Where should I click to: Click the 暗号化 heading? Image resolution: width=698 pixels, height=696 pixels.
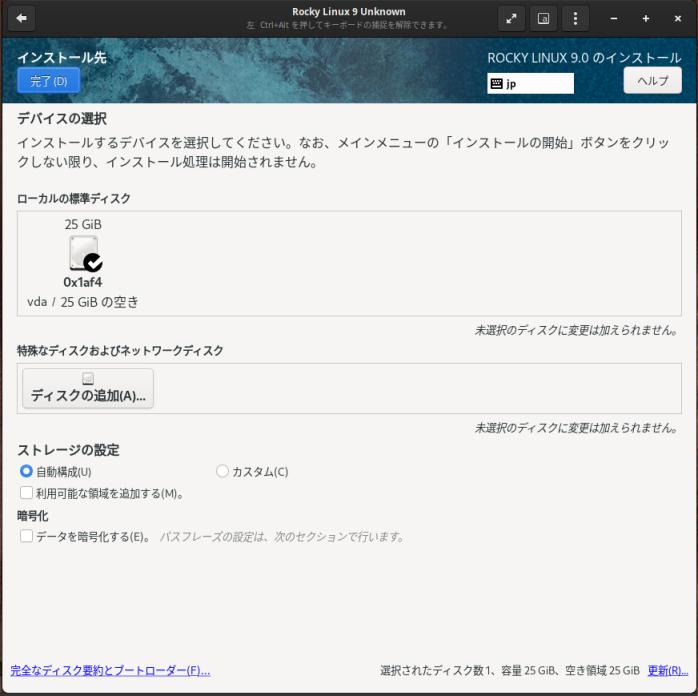pyautogui.click(x=32, y=516)
